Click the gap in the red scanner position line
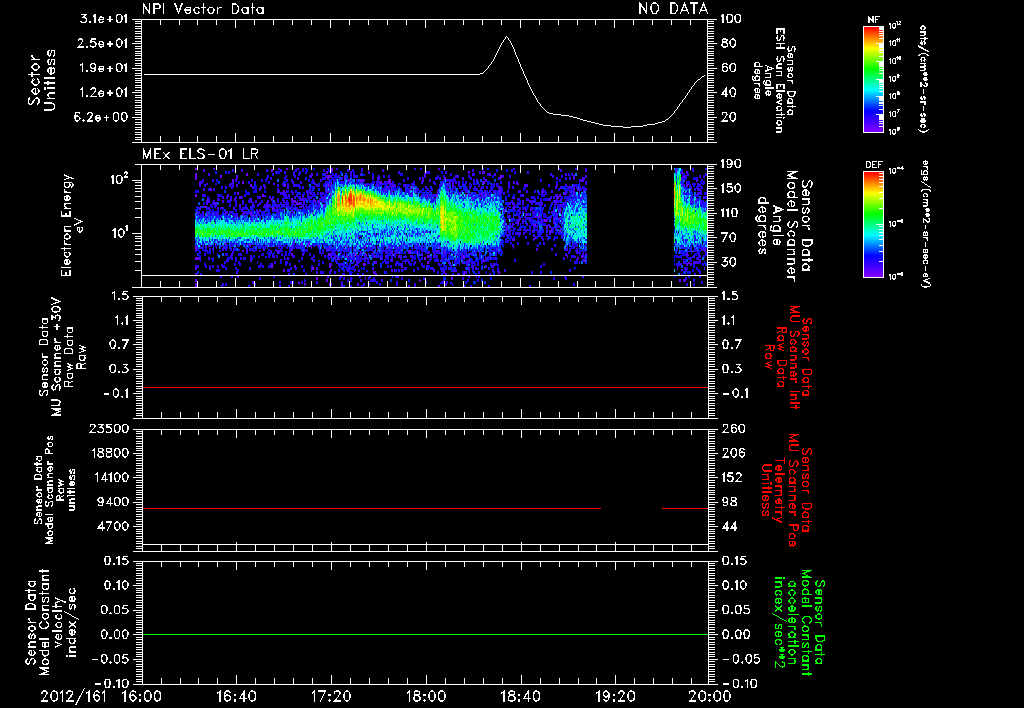Image resolution: width=1024 pixels, height=708 pixels. click(632, 508)
